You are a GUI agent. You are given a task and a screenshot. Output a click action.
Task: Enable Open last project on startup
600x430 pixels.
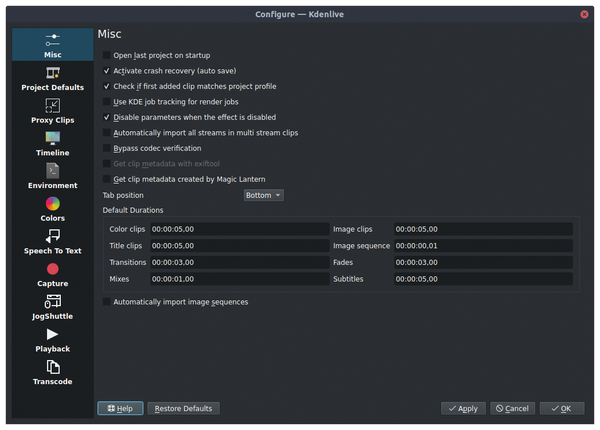(x=107, y=55)
